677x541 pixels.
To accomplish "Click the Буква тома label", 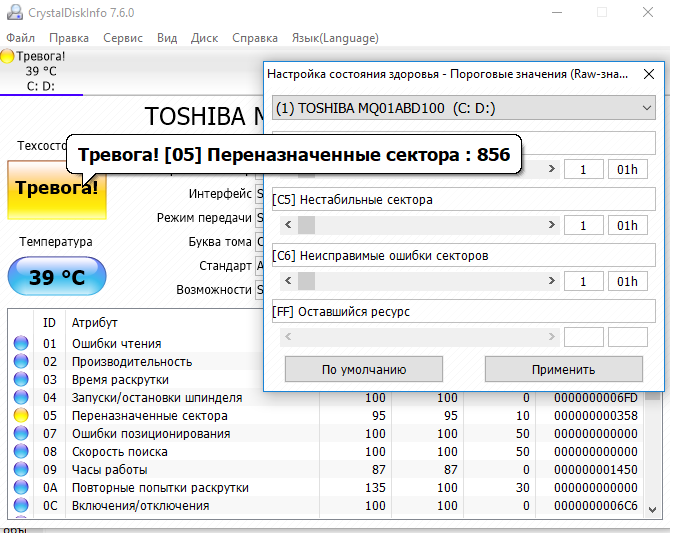I will [220, 241].
